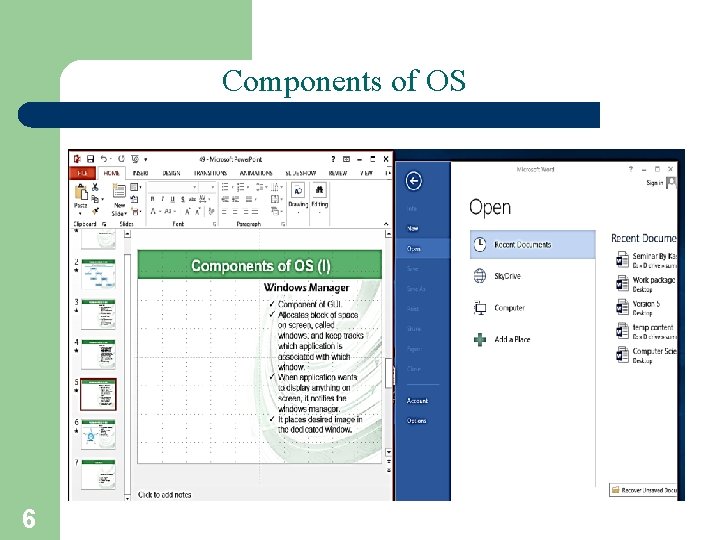Toggle Bold formatting in the Font group
The height and width of the screenshot is (540, 720).
click(x=152, y=199)
